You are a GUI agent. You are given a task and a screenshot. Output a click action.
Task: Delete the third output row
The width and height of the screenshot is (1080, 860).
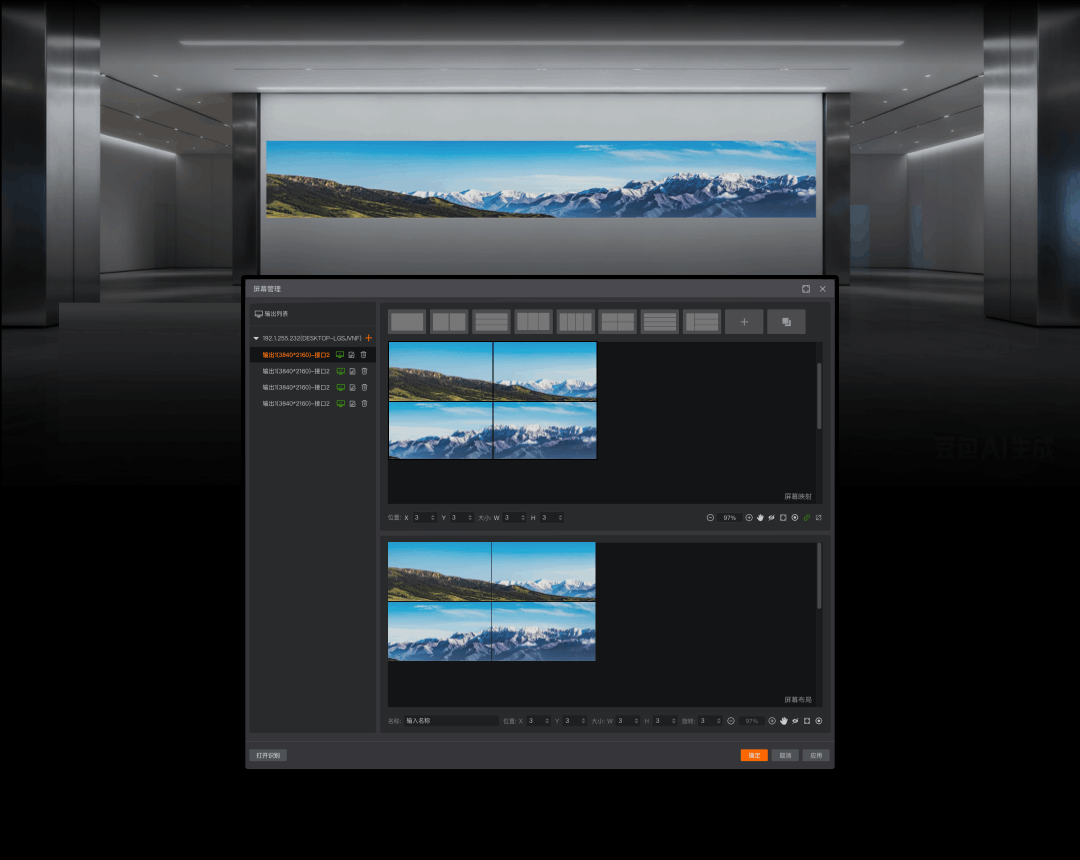coord(364,388)
